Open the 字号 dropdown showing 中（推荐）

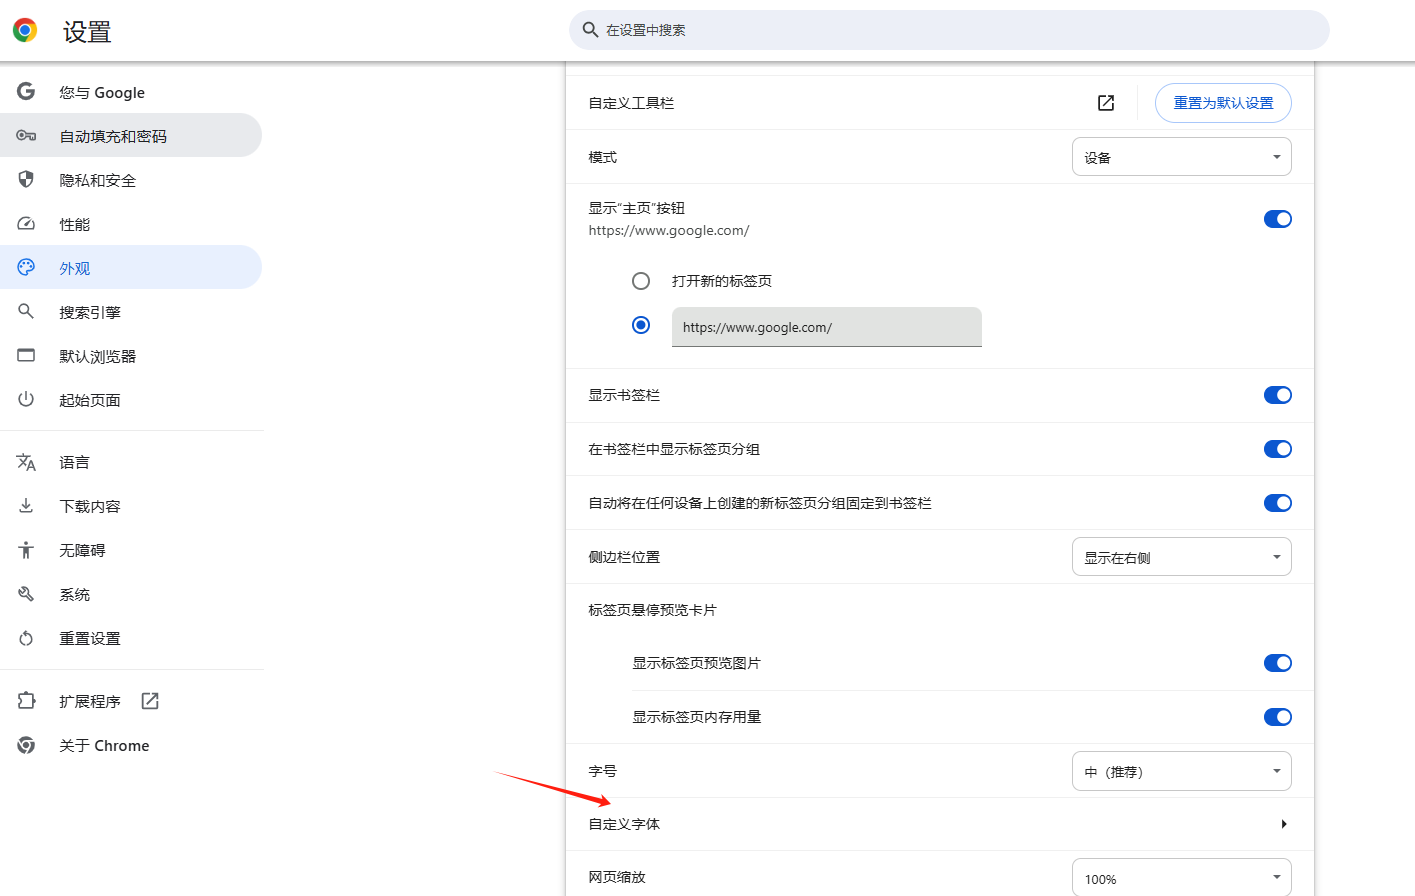tap(1181, 771)
